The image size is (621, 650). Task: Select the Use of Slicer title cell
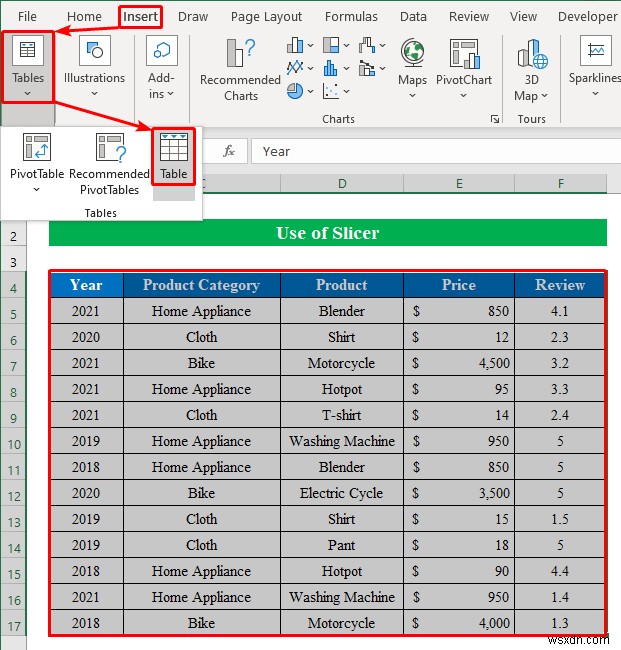coord(327,233)
